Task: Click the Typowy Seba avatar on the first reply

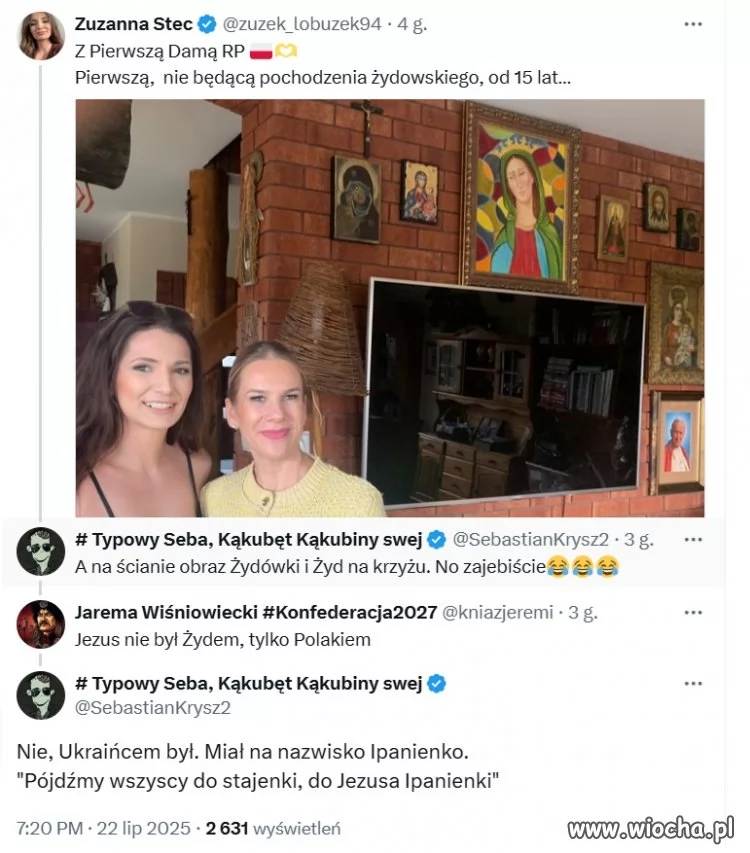Action: tap(41, 552)
